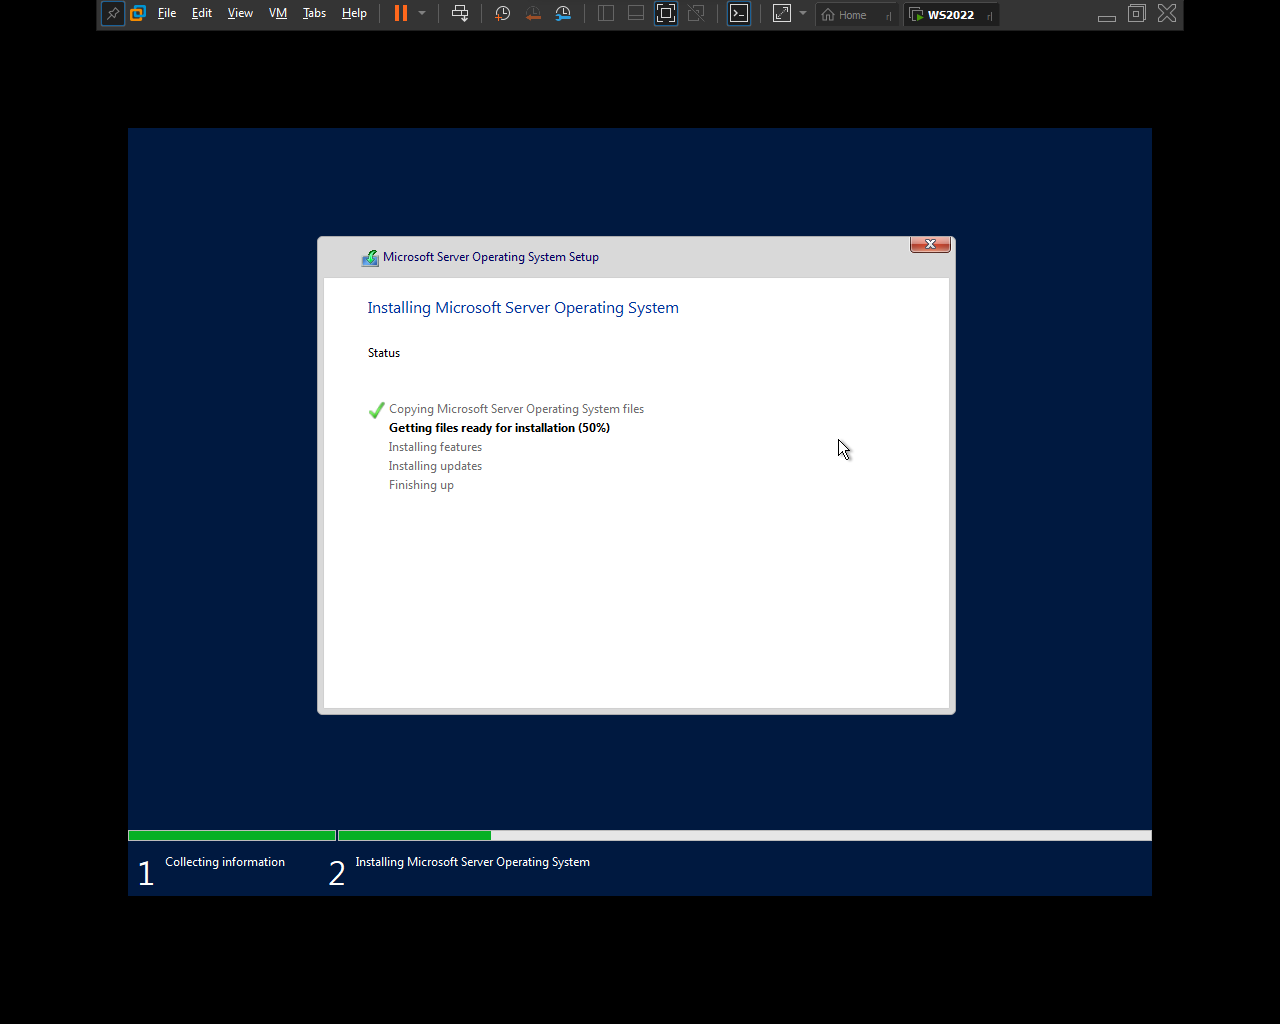Open the Tabs menu
Screen dimensions: 1280x1024
(314, 14)
